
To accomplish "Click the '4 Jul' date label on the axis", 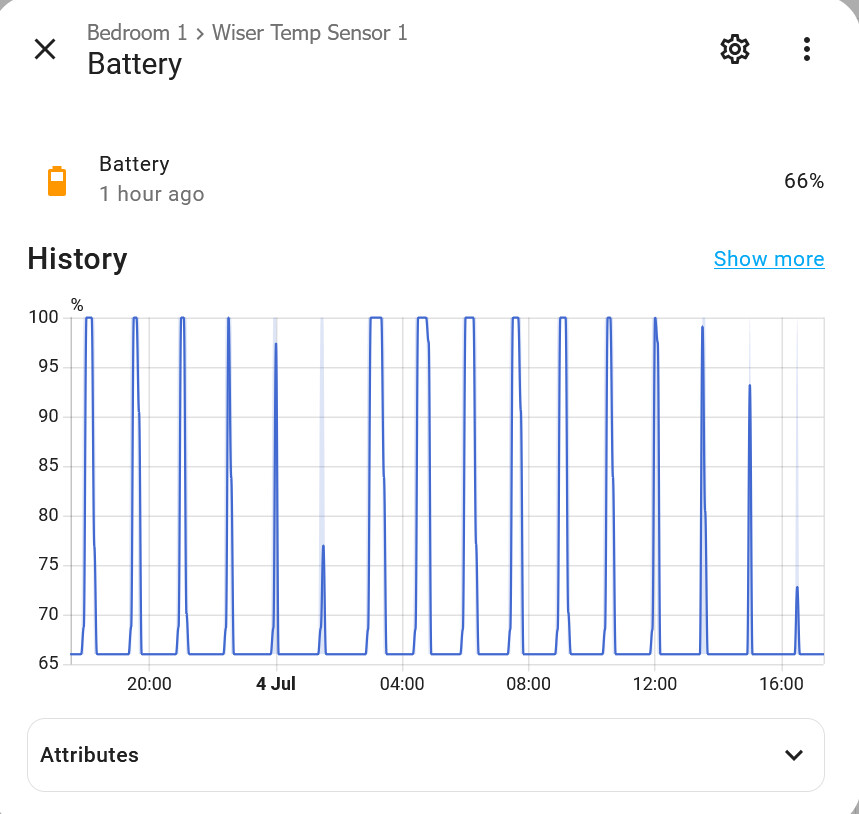I will coord(276,684).
